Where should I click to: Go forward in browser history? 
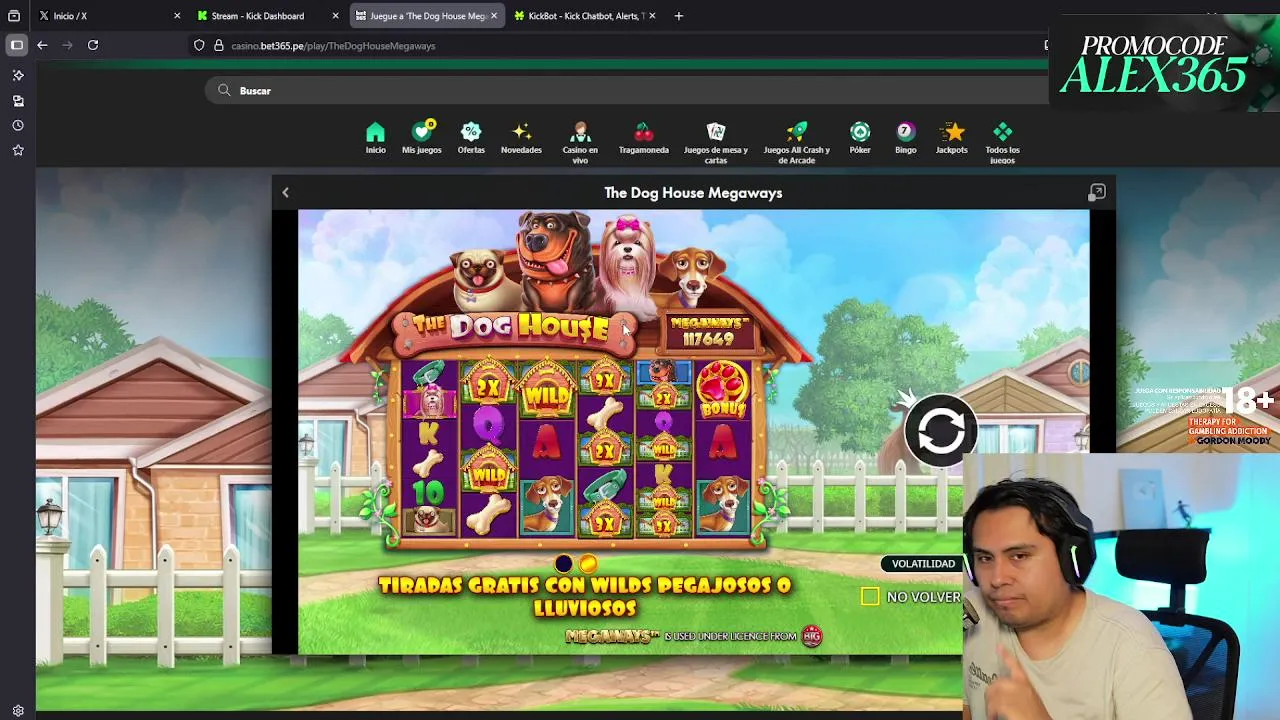point(67,45)
